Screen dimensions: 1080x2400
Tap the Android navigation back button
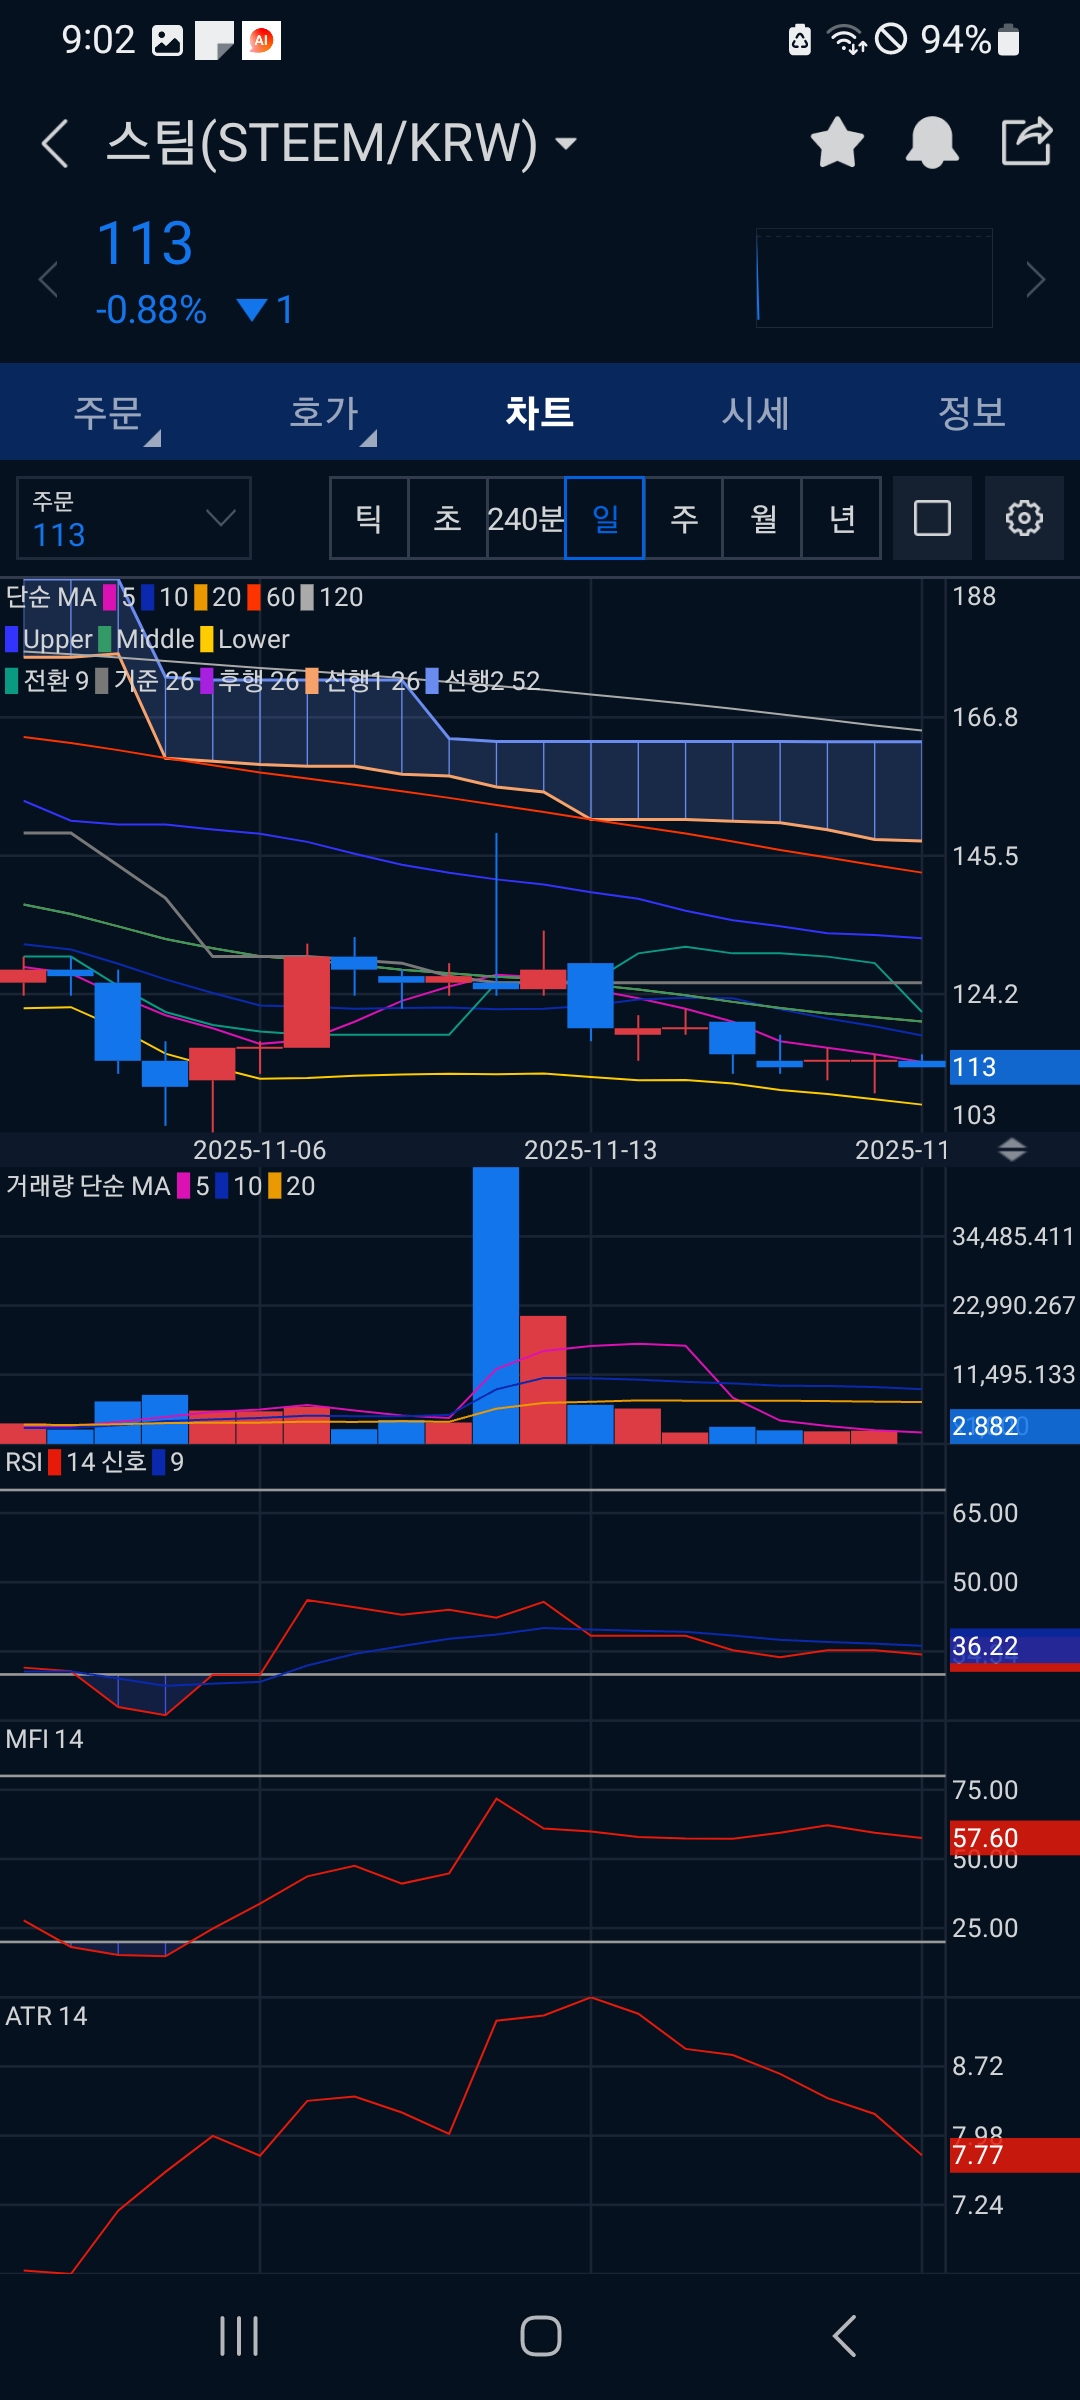pos(845,2336)
